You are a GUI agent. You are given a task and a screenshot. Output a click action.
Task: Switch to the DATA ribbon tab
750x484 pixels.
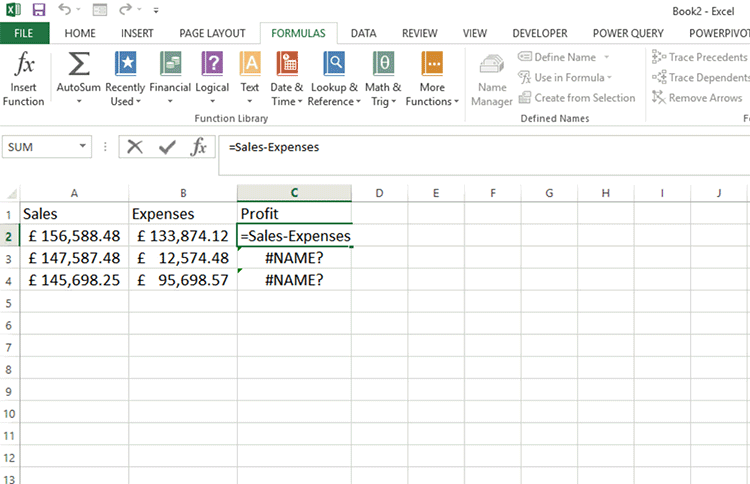[x=363, y=33]
